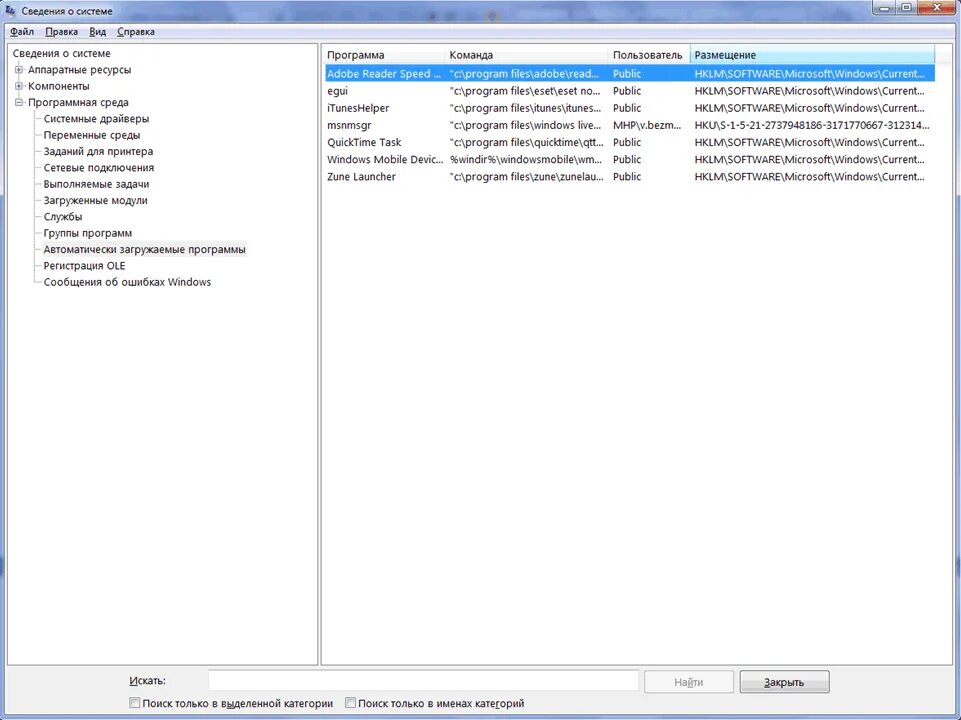Click the windows live command cell
961x720 pixels.
[x=525, y=125]
